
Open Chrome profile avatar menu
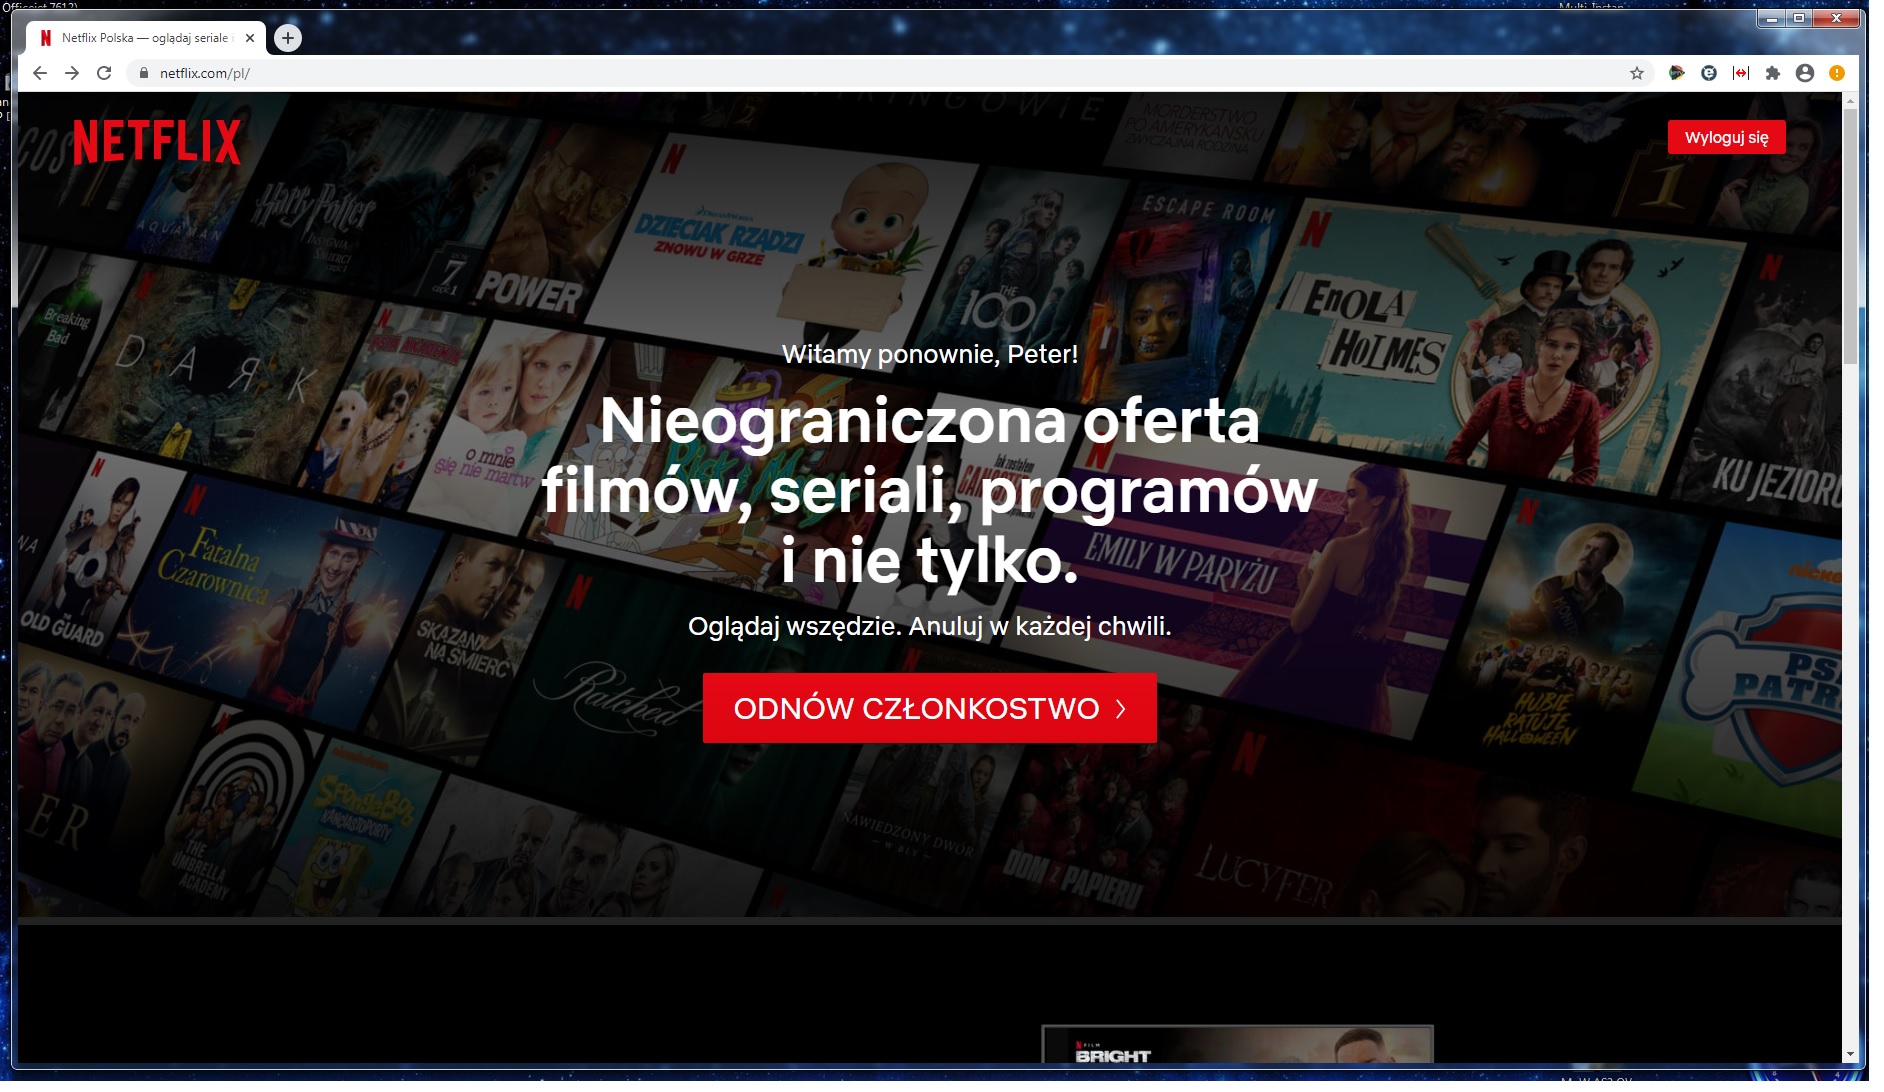click(x=1805, y=73)
